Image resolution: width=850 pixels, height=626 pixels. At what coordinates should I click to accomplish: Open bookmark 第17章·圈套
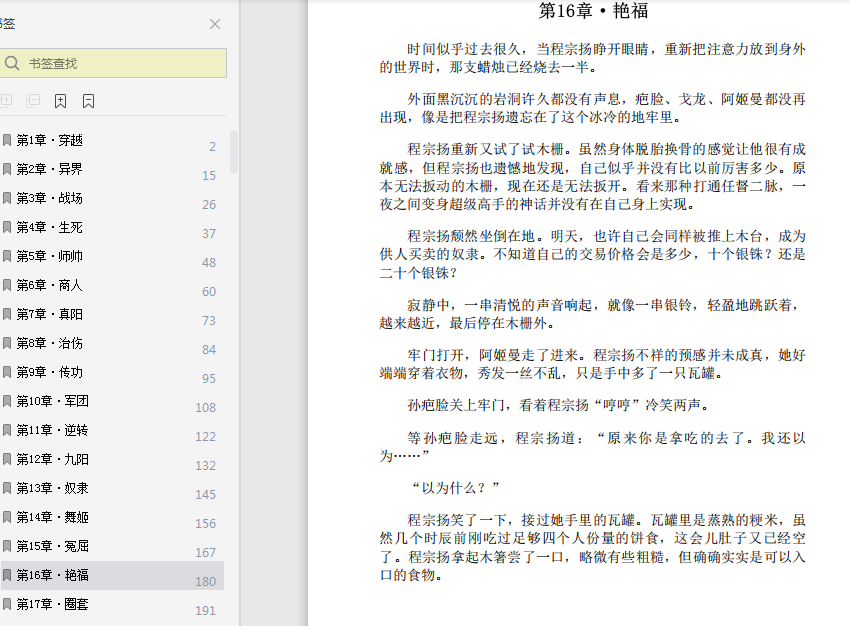112,604
